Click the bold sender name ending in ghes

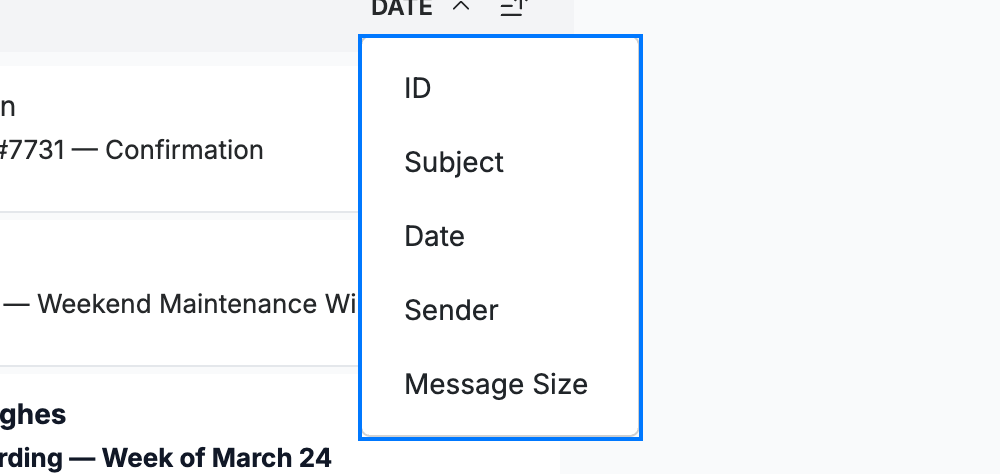33,415
